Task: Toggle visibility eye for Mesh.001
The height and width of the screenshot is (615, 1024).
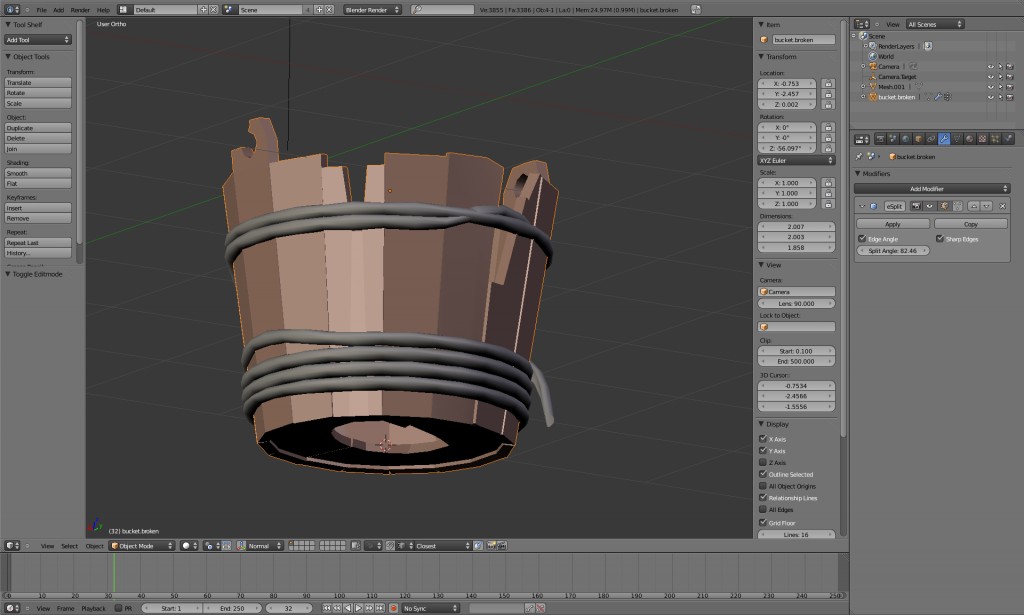Action: tap(990, 87)
